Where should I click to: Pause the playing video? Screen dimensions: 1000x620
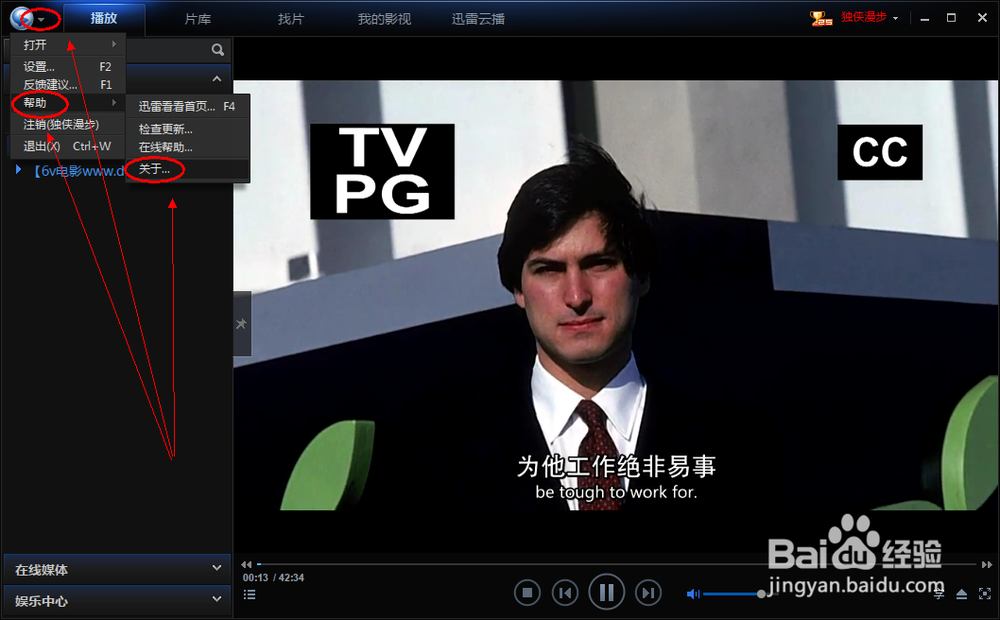point(607,592)
